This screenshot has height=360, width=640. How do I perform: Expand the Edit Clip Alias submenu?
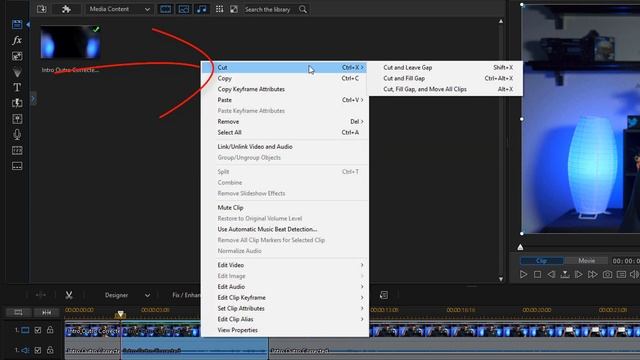(285, 319)
